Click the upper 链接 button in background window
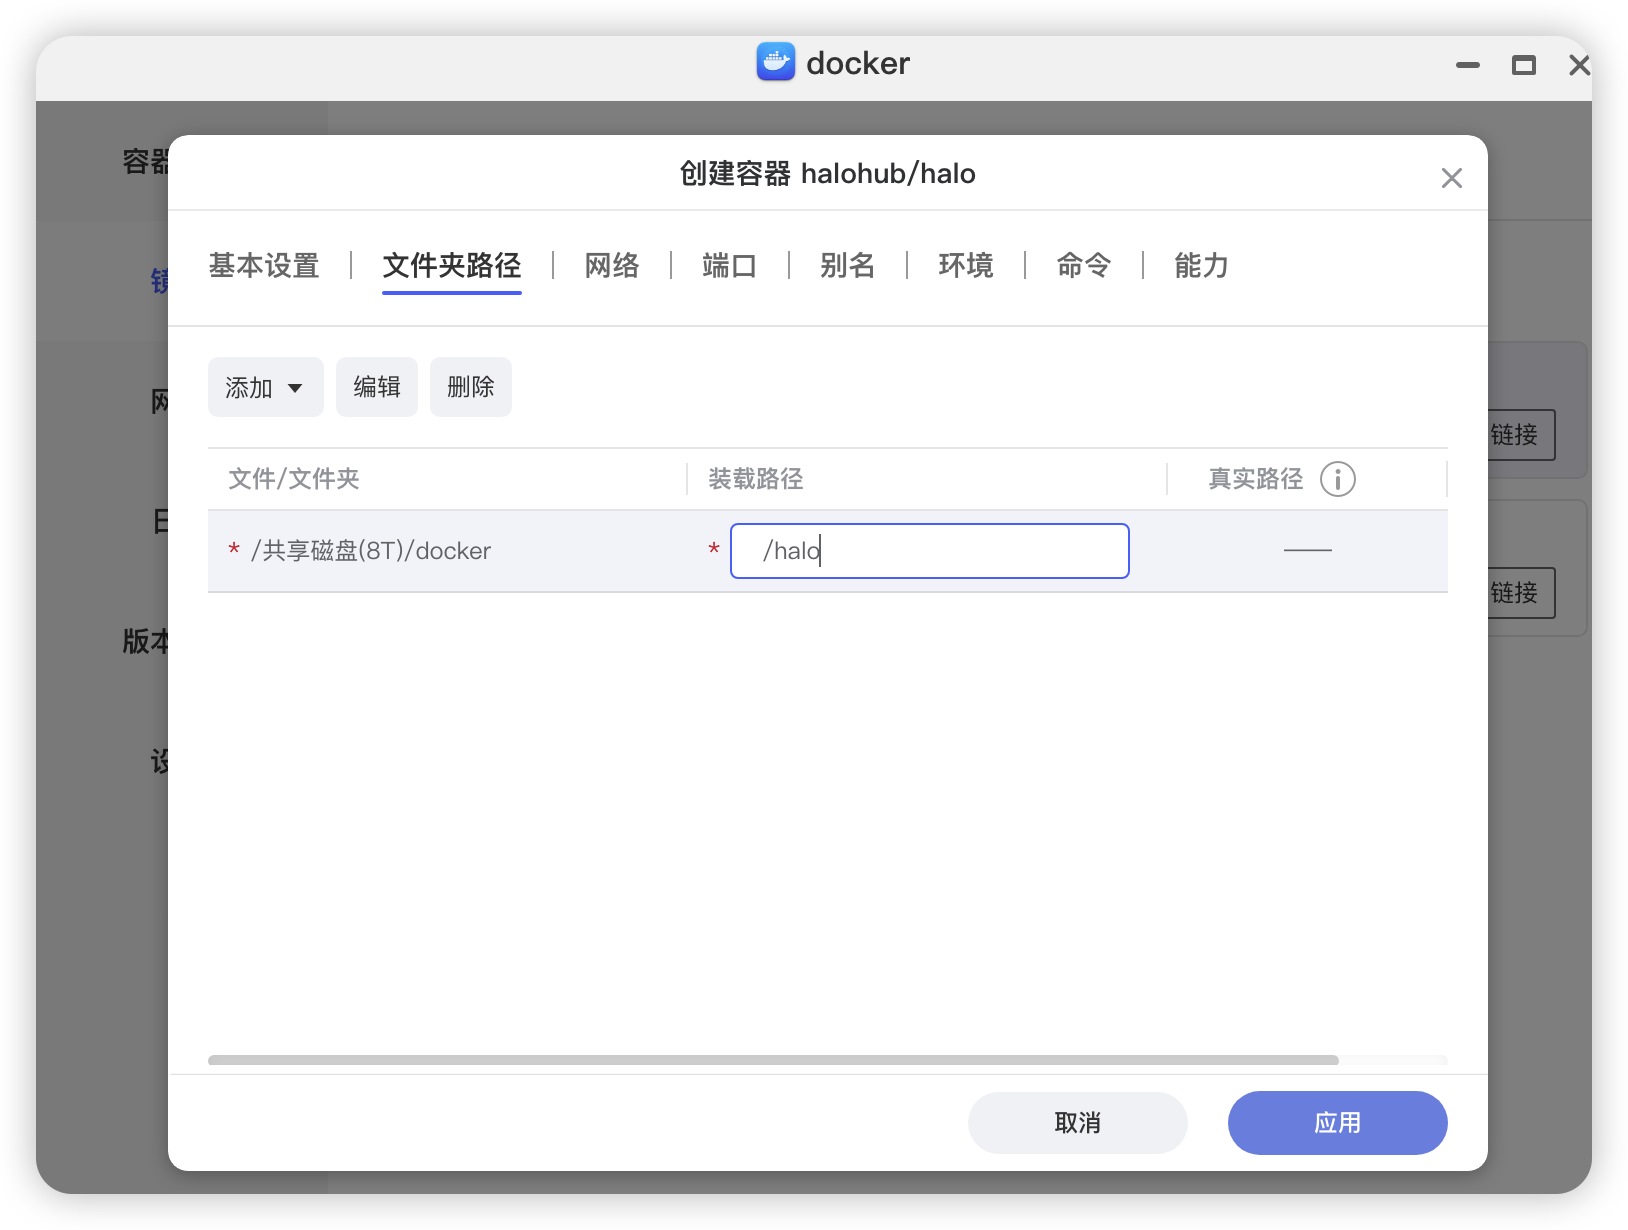Screen dimensions: 1628x1230 (1521, 435)
